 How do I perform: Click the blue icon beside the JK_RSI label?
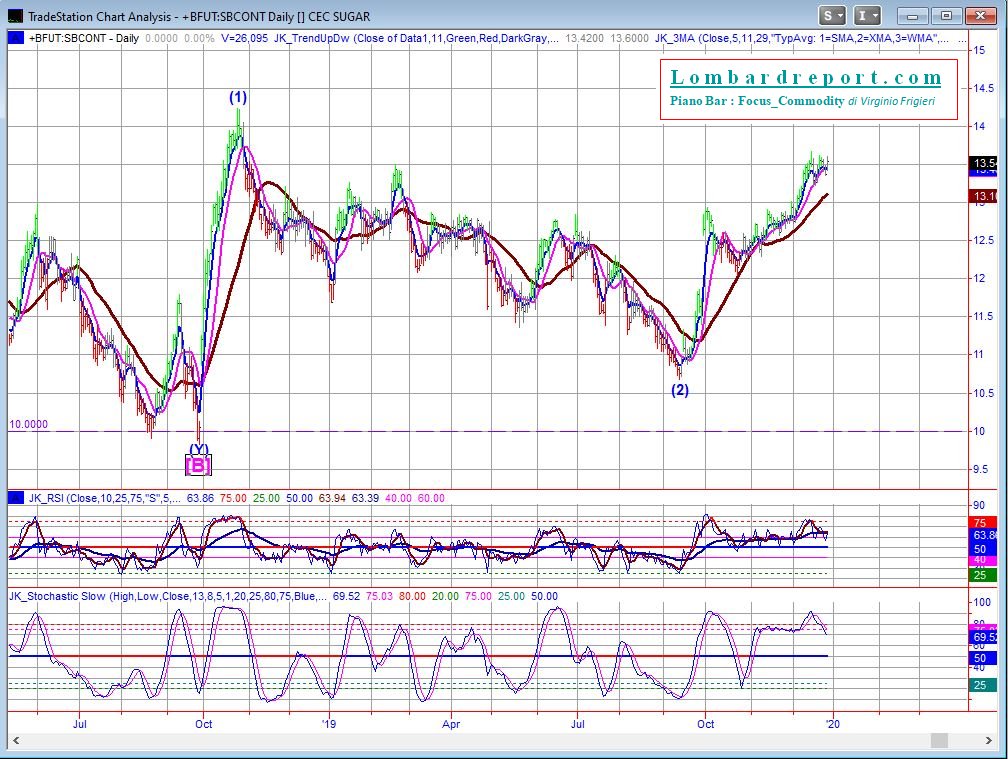(x=15, y=498)
